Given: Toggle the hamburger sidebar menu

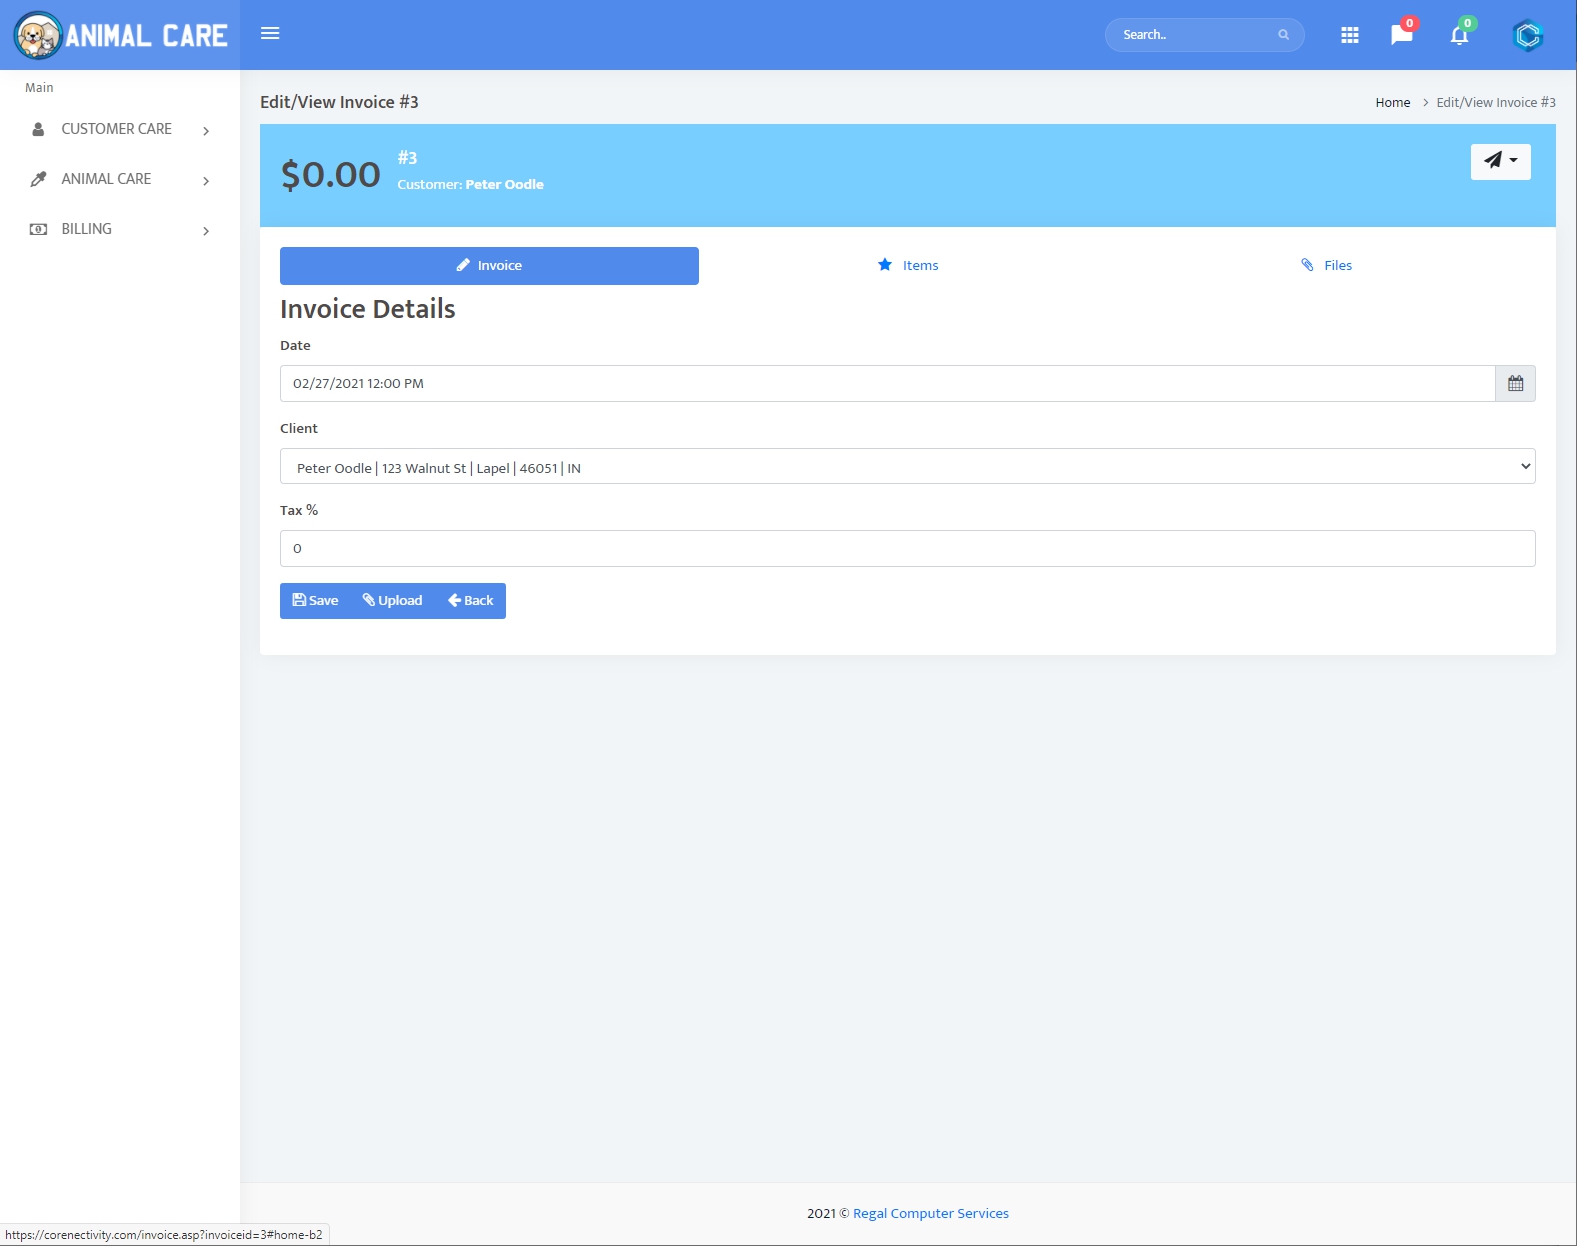Looking at the screenshot, I should click(270, 33).
